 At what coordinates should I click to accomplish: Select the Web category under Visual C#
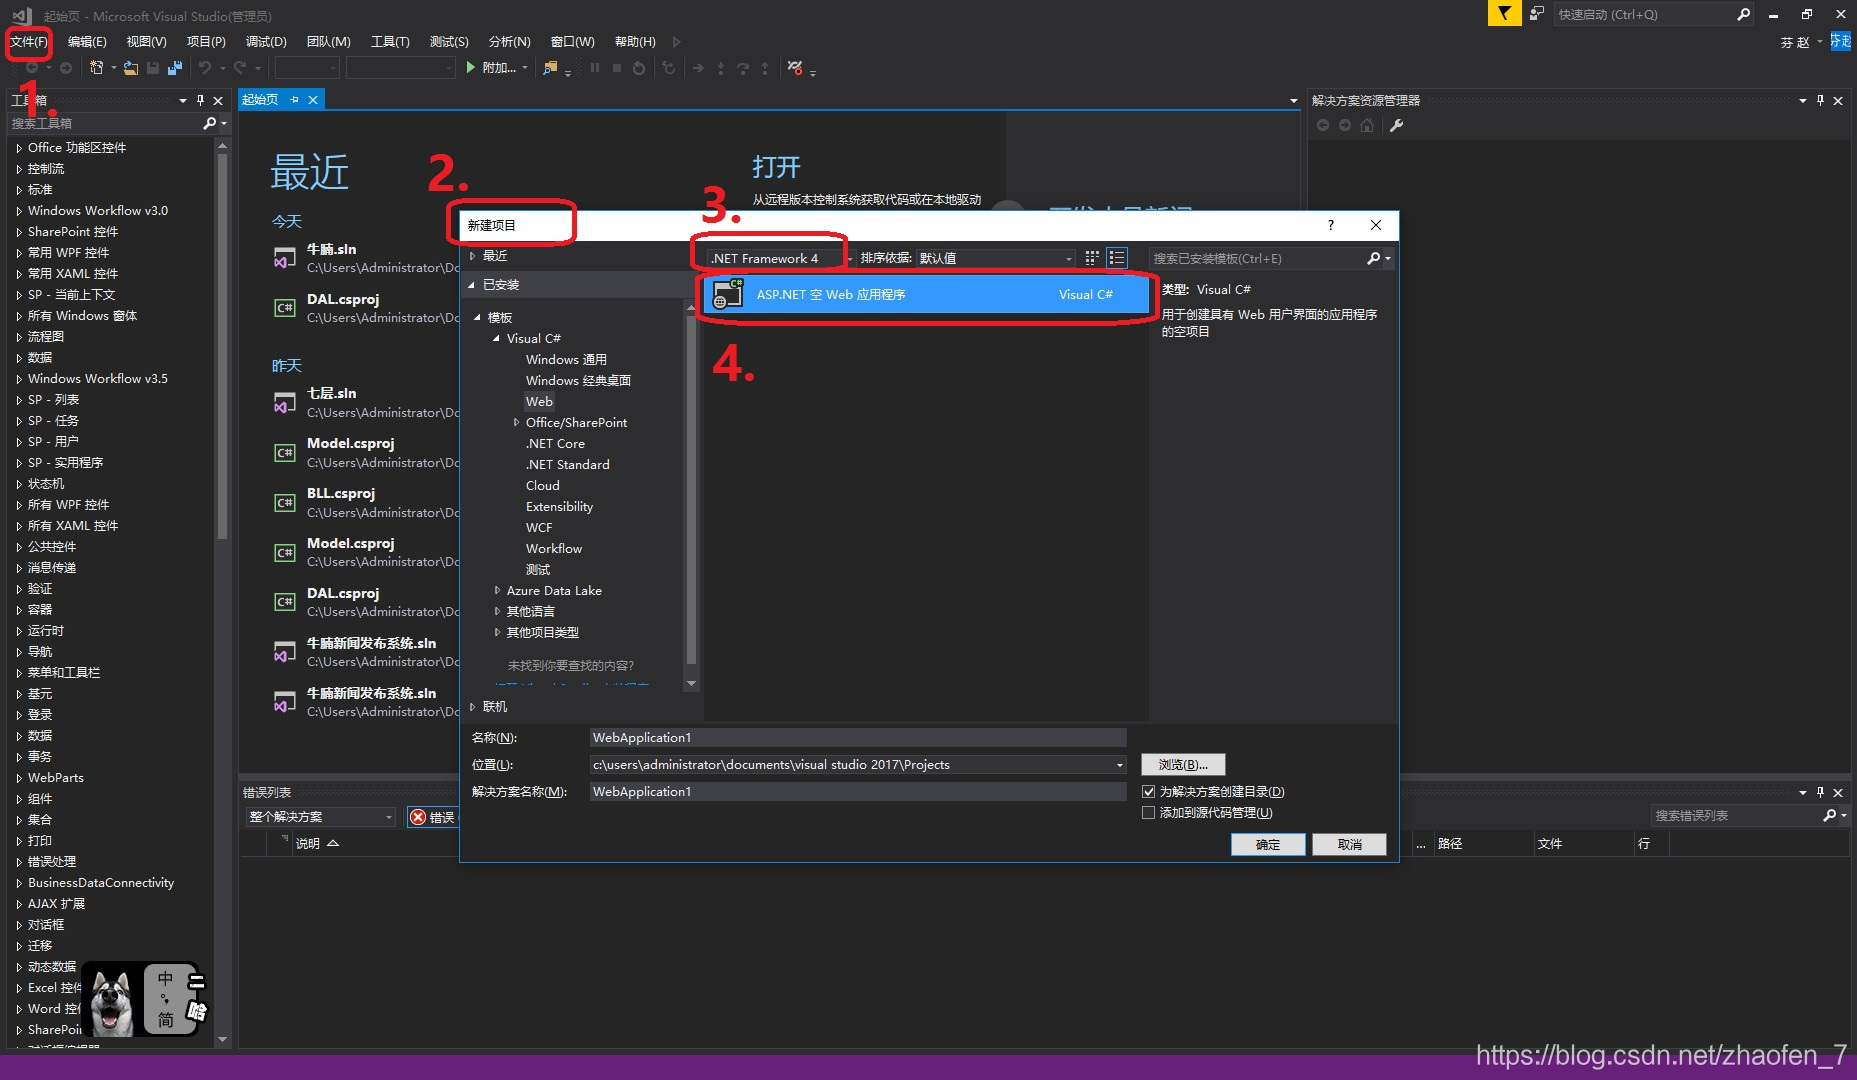[x=539, y=401]
